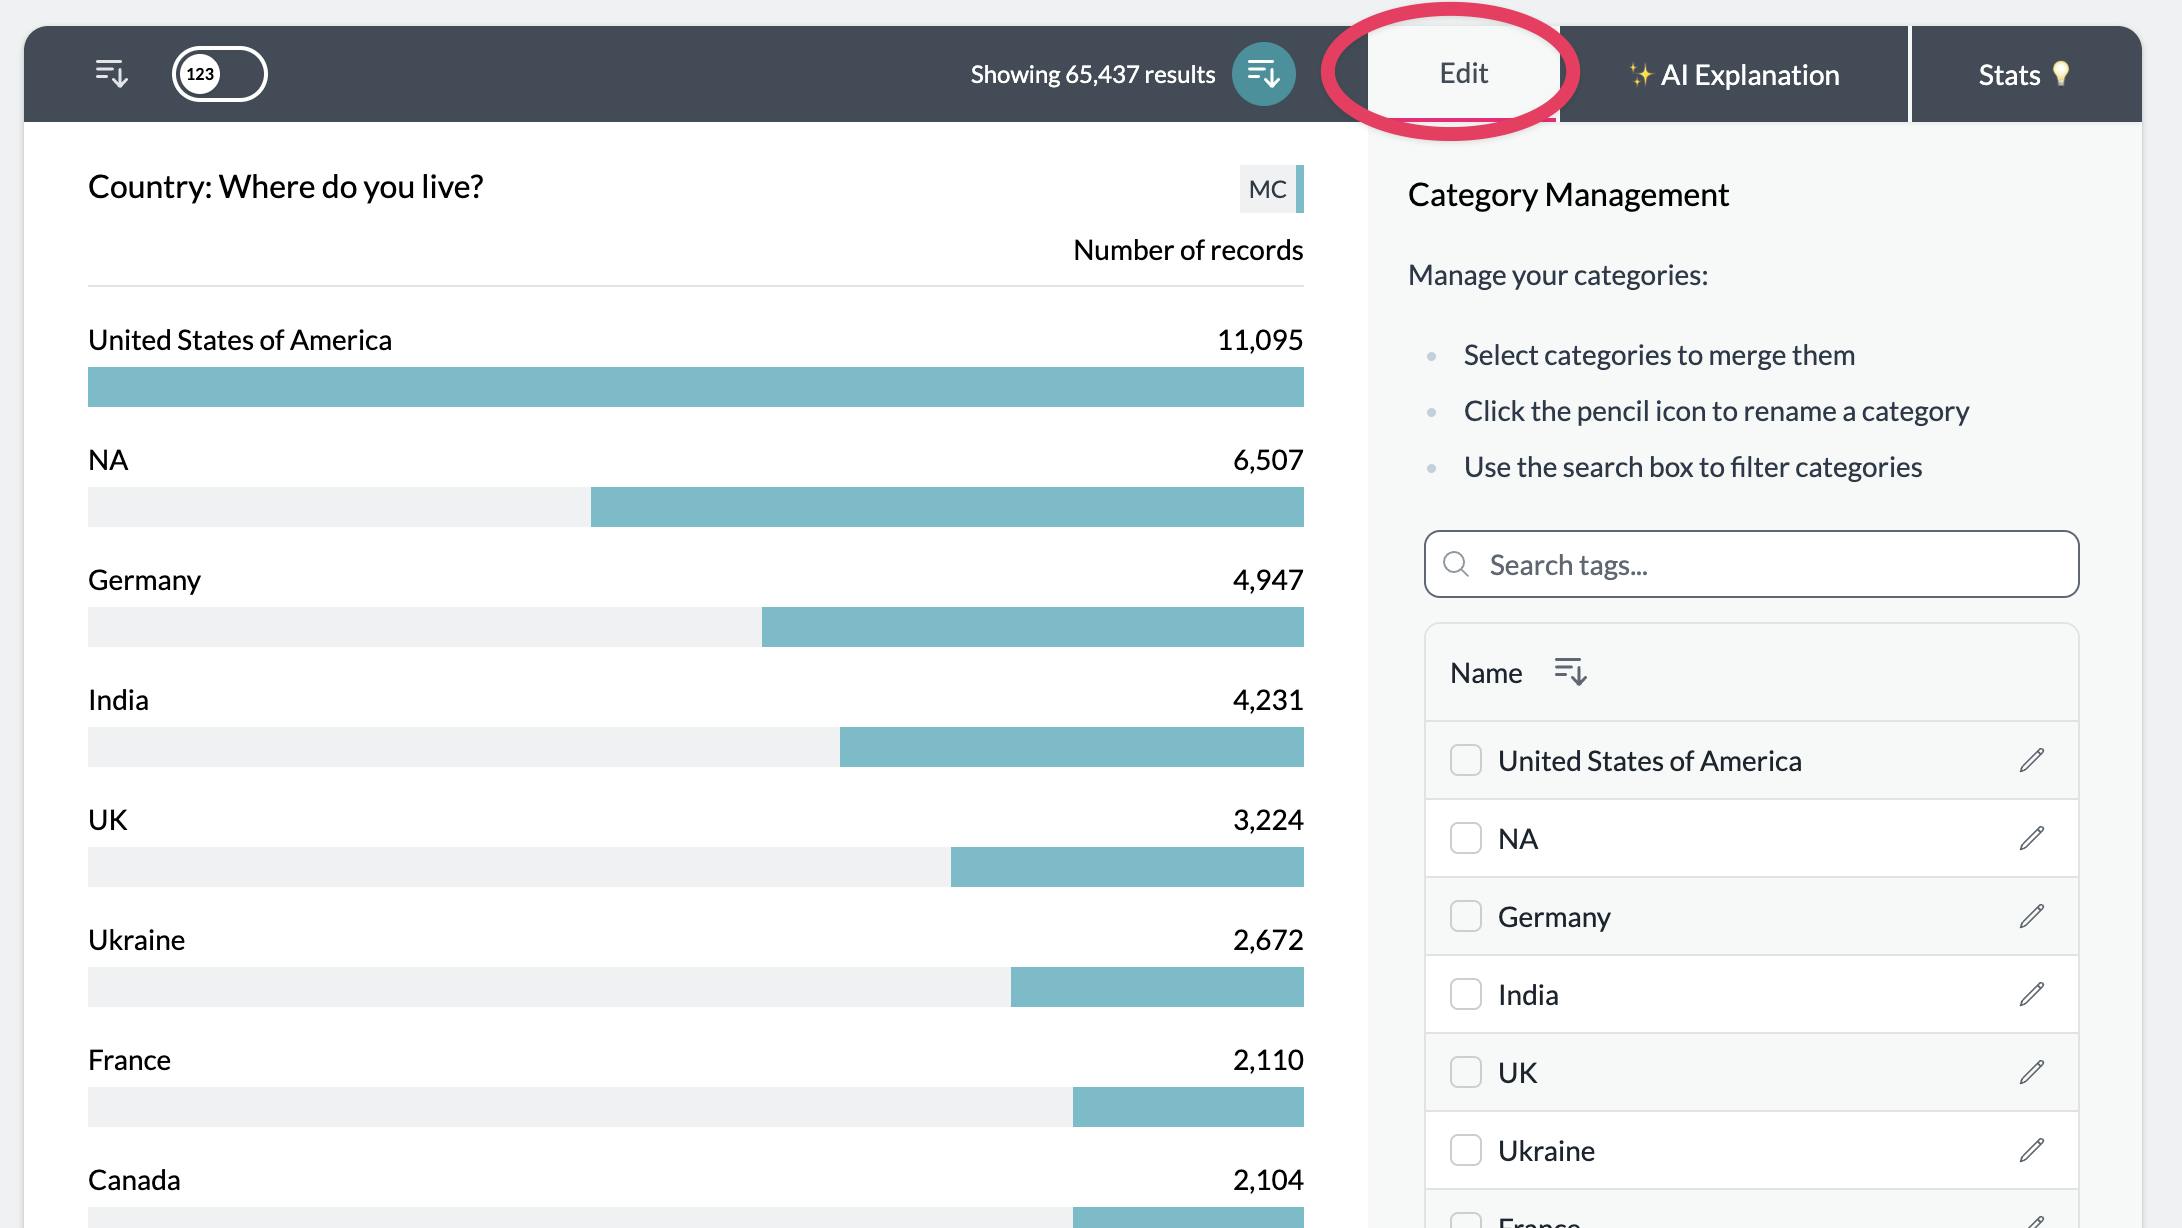2182x1228 pixels.
Task: Click the MC question type badge
Action: pyautogui.click(x=1267, y=189)
